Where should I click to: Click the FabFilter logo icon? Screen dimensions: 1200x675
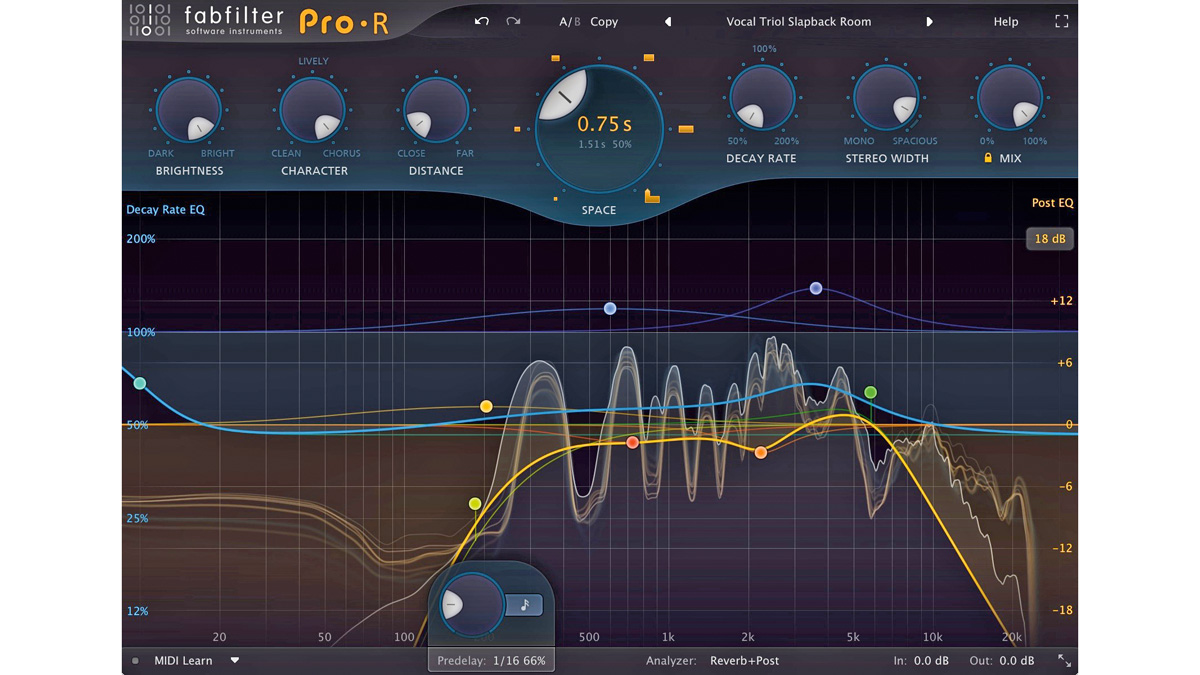pos(150,21)
